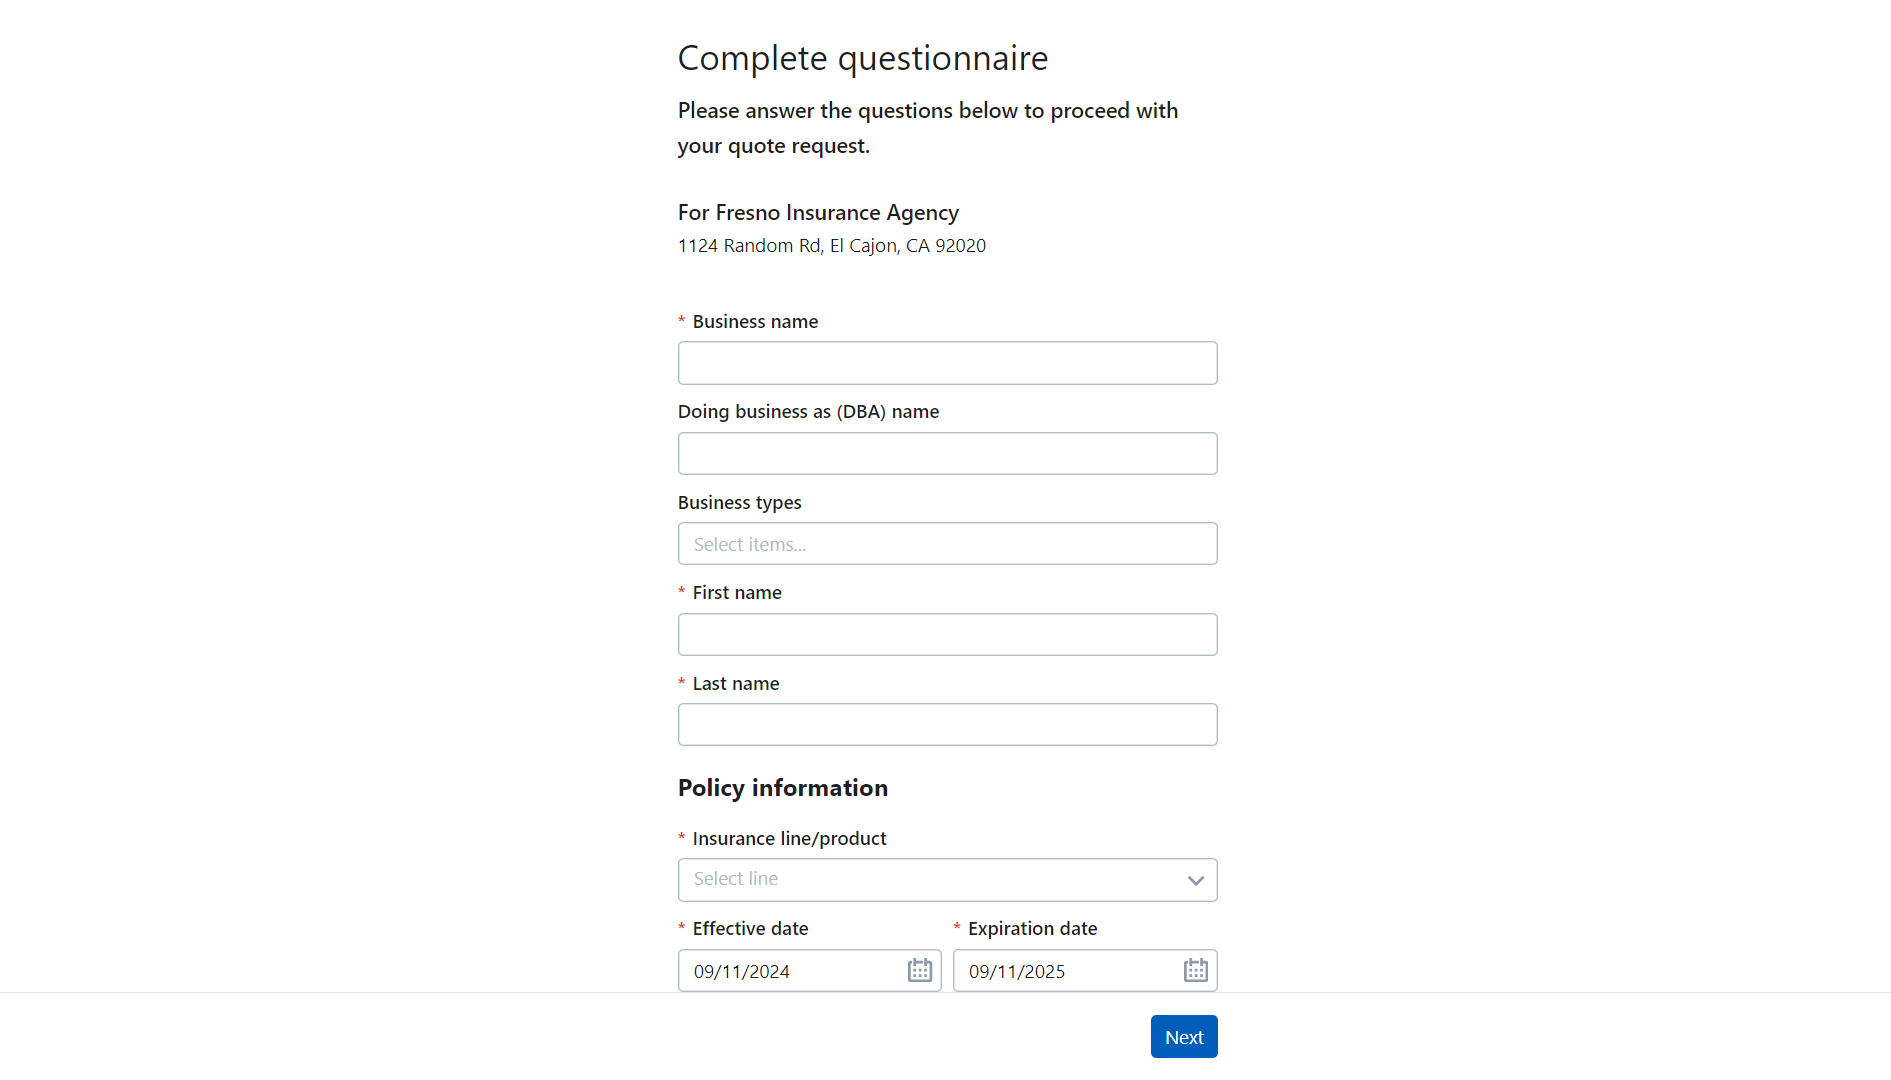
Task: Click the Insurance line/product label
Action: tap(788, 838)
